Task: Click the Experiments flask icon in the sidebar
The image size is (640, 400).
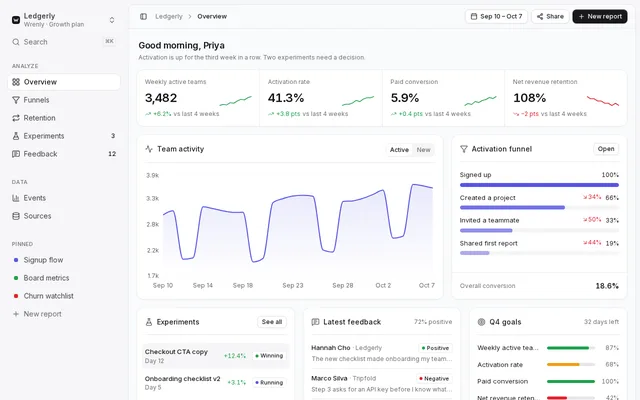Action: coord(16,136)
